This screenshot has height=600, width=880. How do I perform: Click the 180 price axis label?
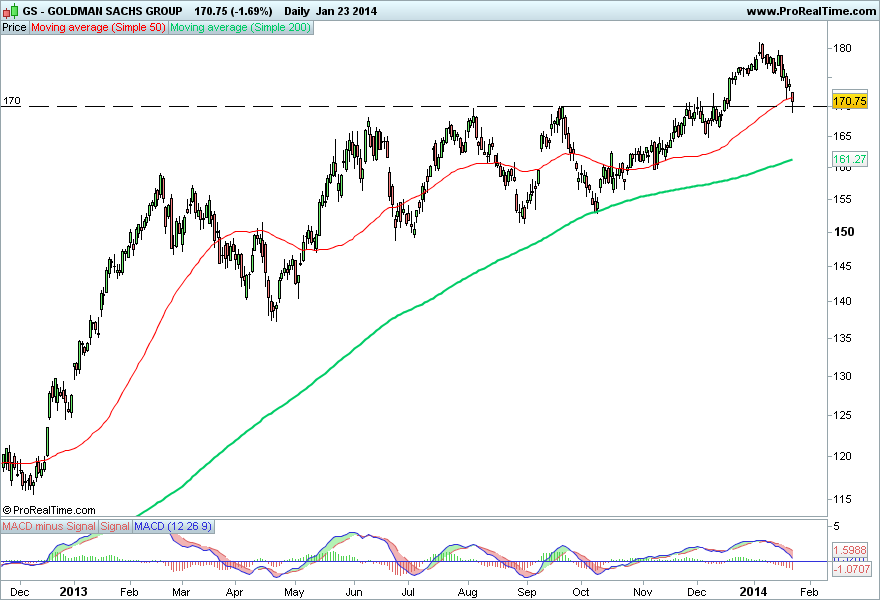coord(842,48)
